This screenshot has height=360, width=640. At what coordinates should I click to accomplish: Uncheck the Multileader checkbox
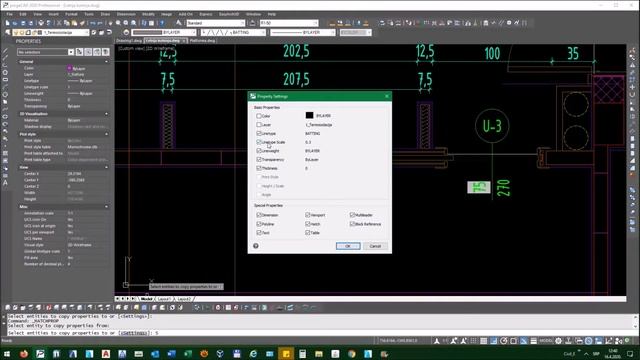352,215
